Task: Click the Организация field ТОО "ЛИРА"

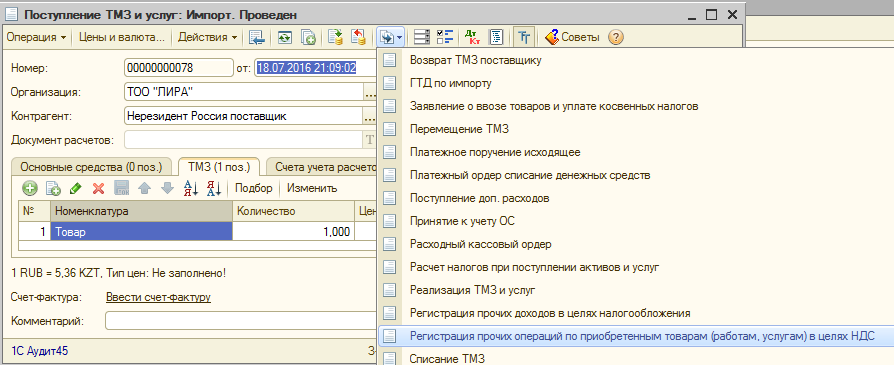Action: pos(243,92)
